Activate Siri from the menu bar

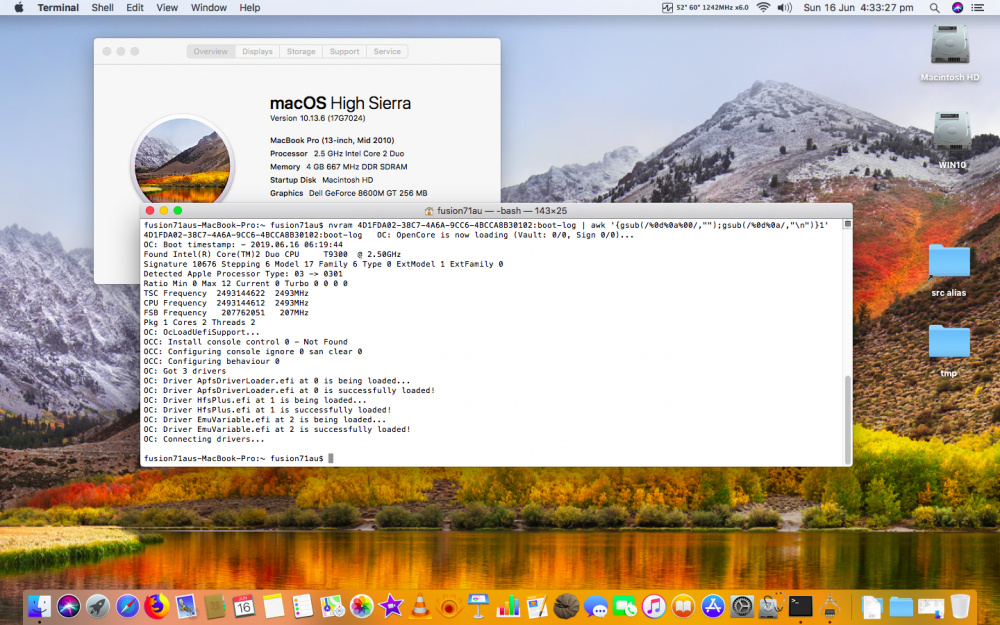point(957,8)
